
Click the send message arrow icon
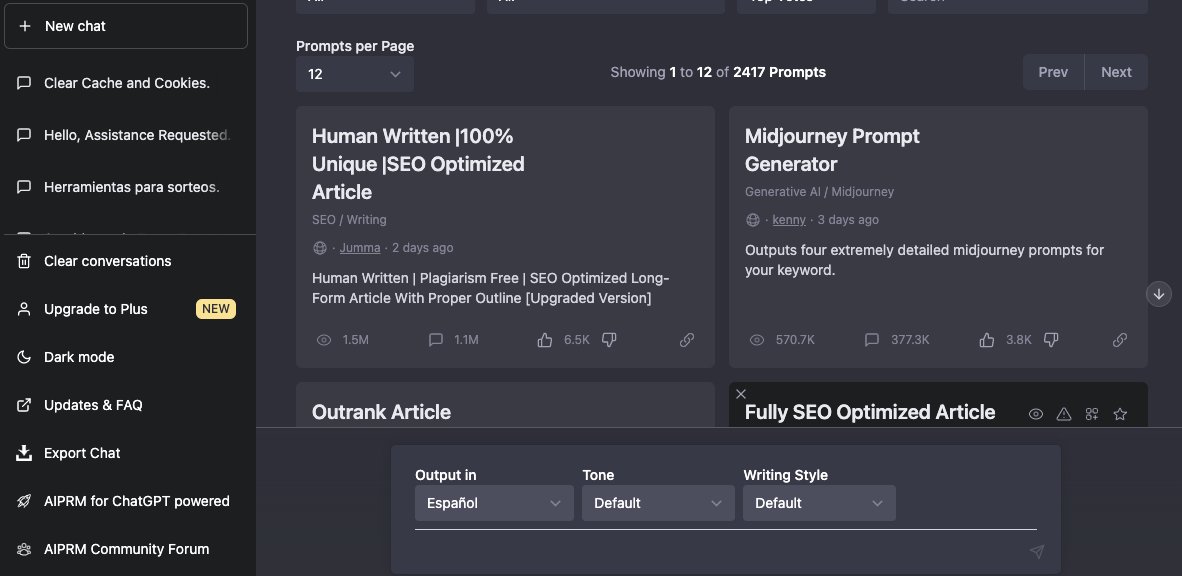click(x=1037, y=552)
